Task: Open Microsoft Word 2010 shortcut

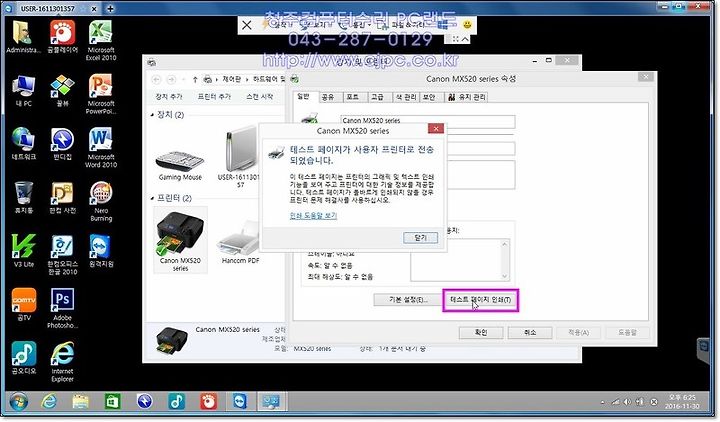Action: coord(101,148)
